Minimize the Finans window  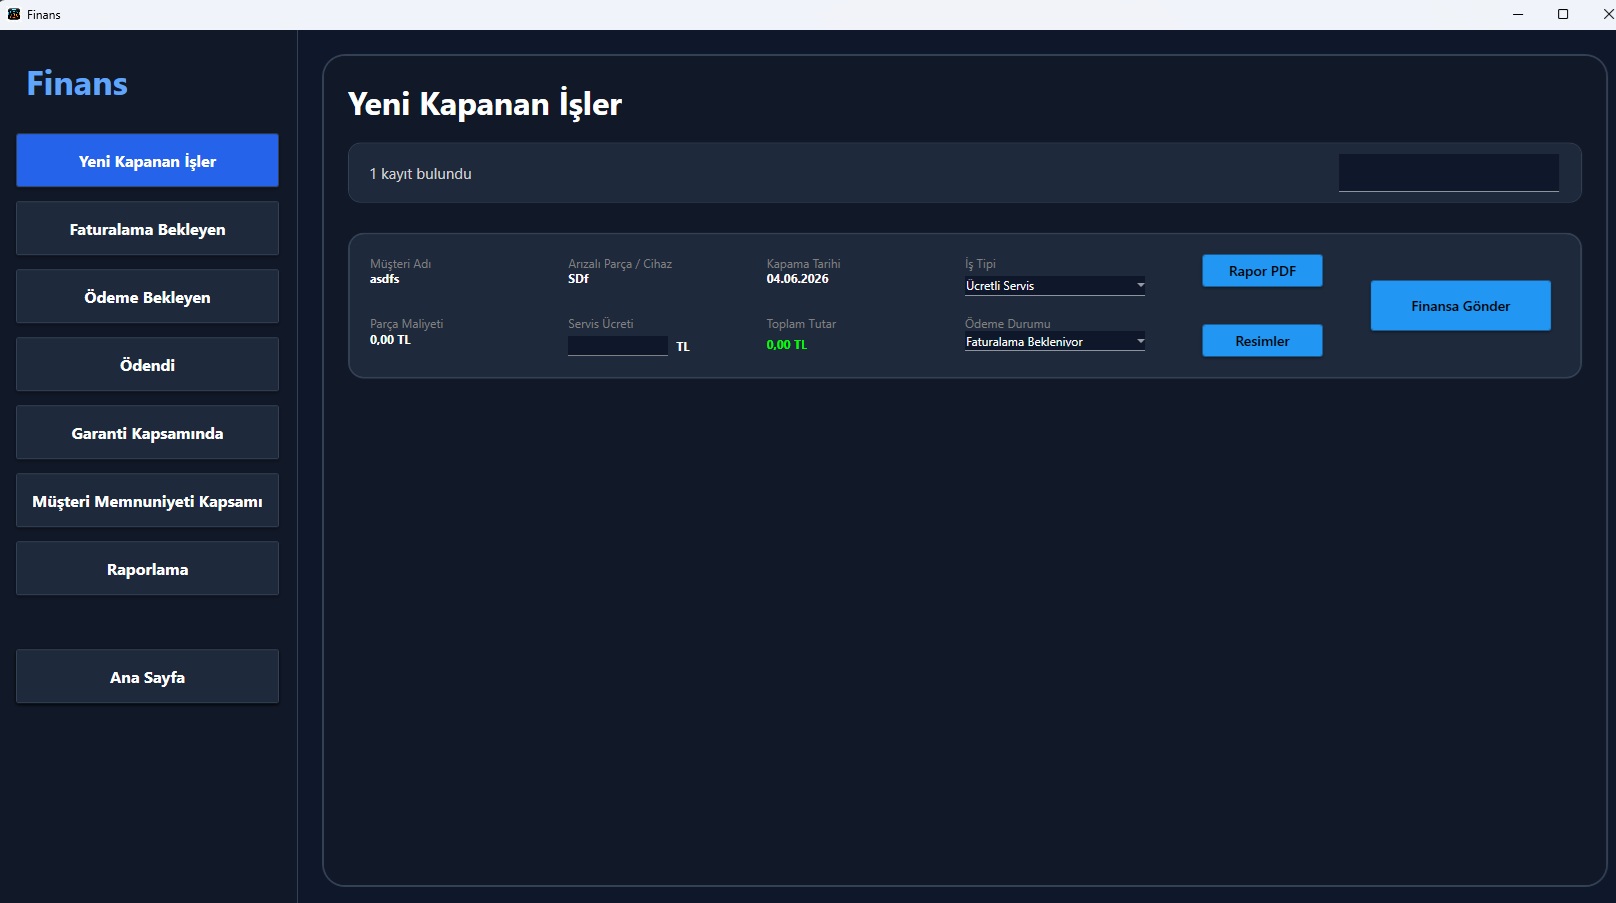click(x=1518, y=14)
